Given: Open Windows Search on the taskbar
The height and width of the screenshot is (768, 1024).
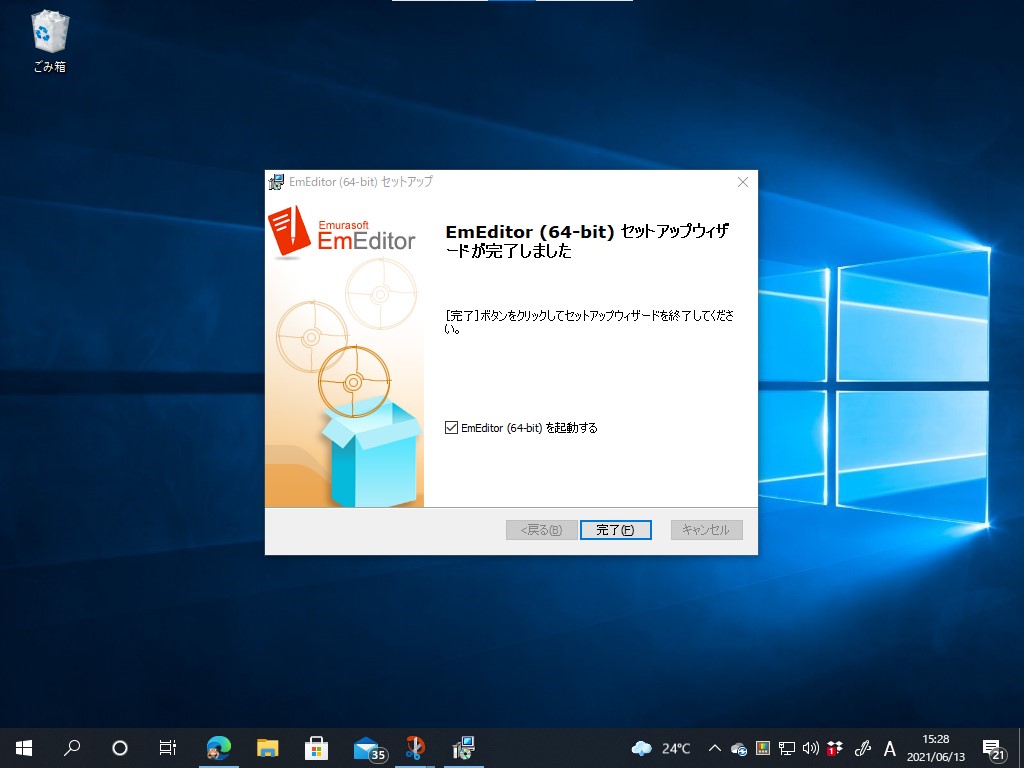Looking at the screenshot, I should pos(72,747).
